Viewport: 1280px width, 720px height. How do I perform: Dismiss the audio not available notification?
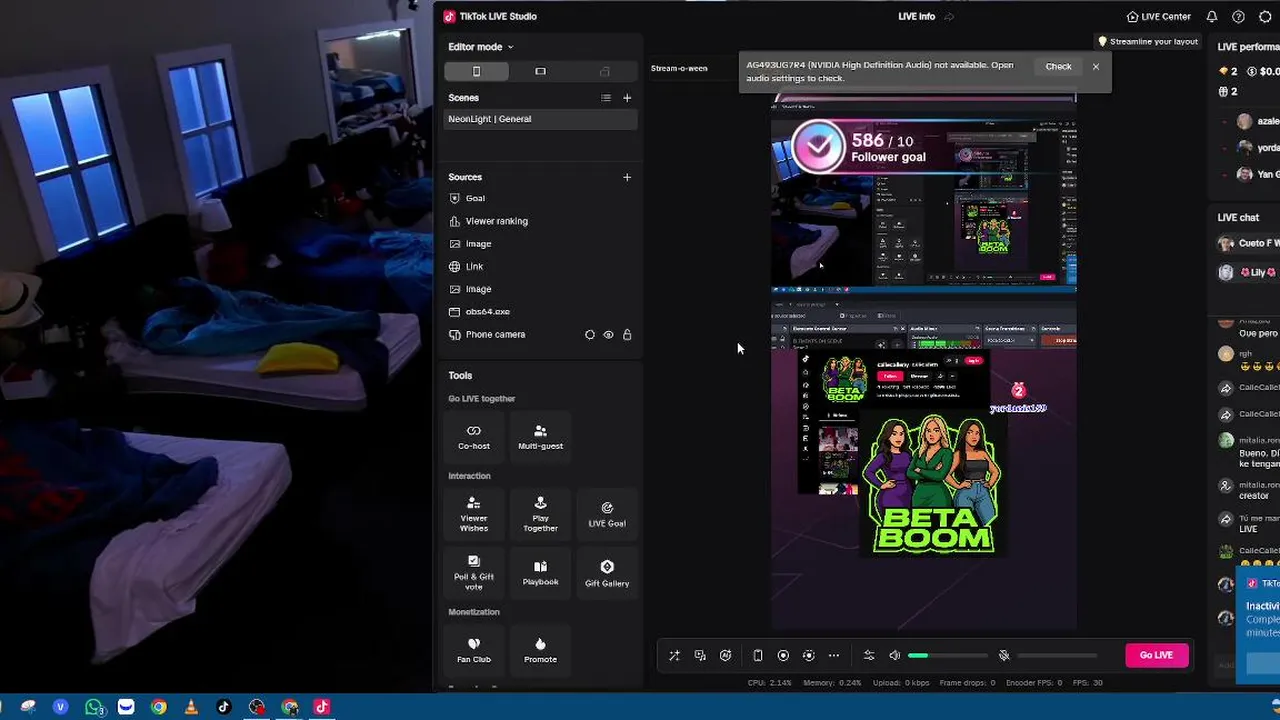click(x=1096, y=67)
